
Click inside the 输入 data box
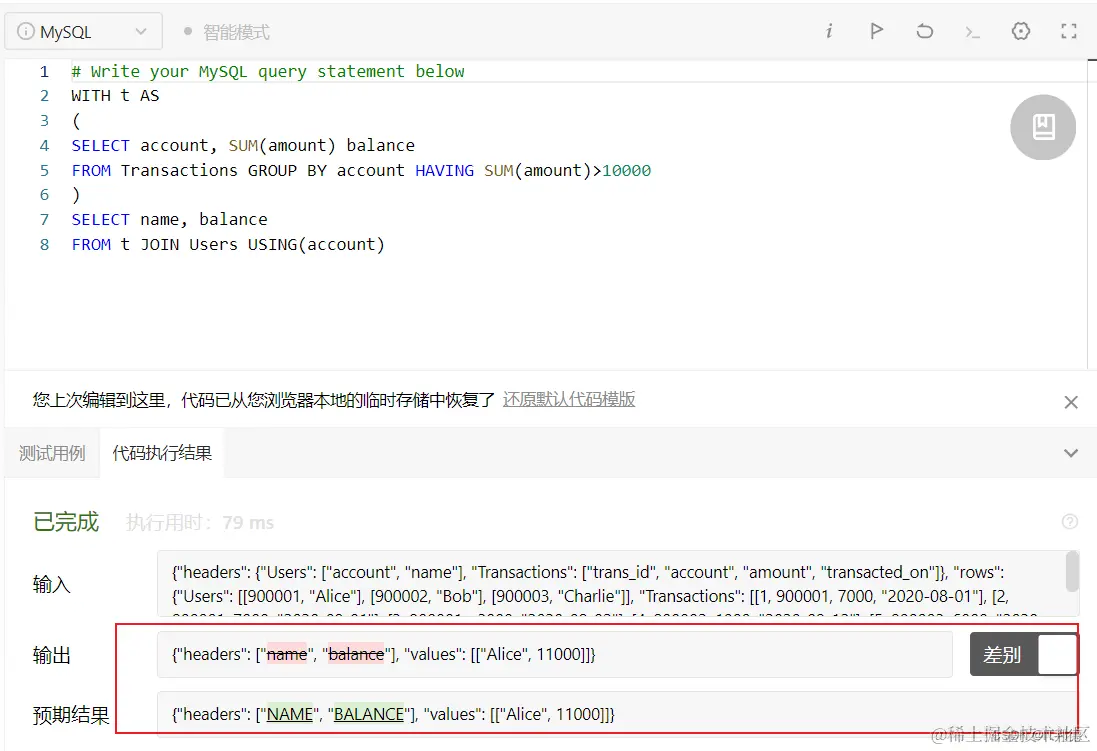click(610, 583)
